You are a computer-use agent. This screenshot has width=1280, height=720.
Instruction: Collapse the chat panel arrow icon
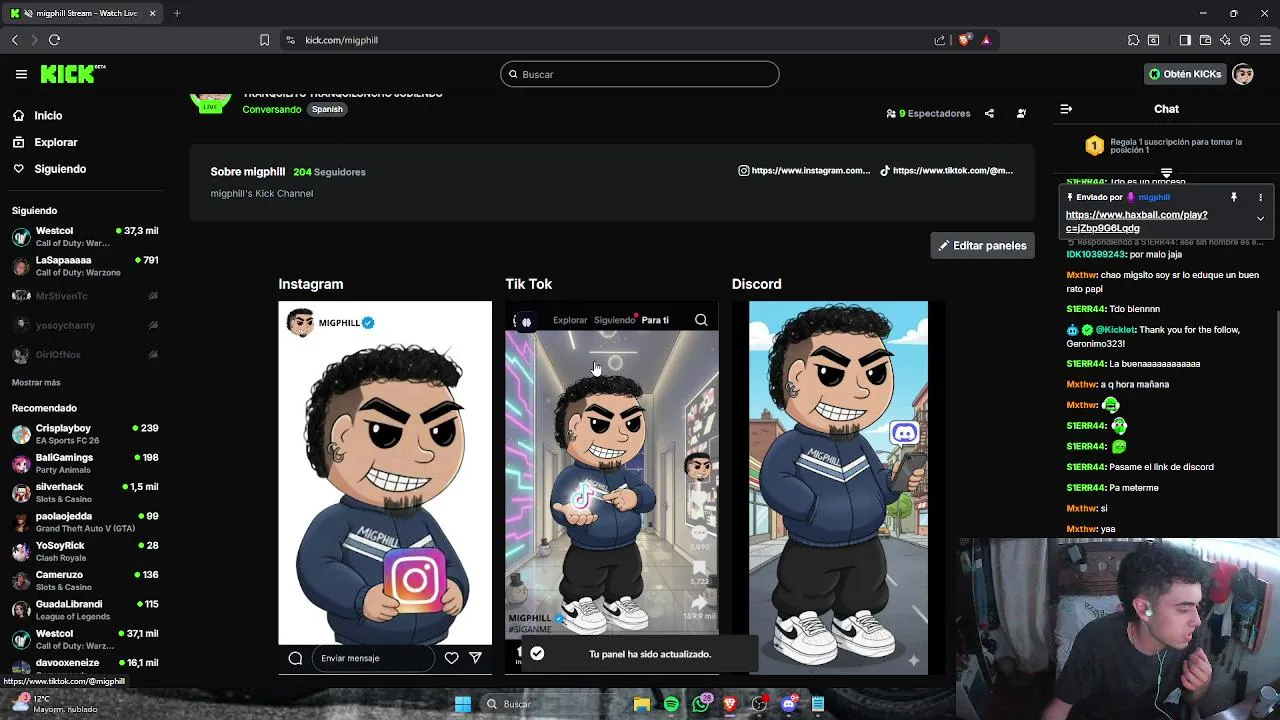pos(1066,109)
